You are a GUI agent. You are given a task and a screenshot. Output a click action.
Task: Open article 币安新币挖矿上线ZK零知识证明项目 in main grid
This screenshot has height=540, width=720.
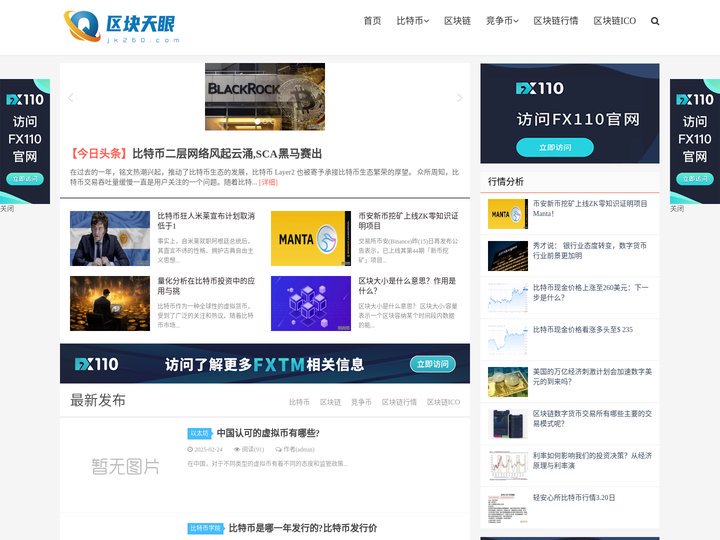(408, 220)
